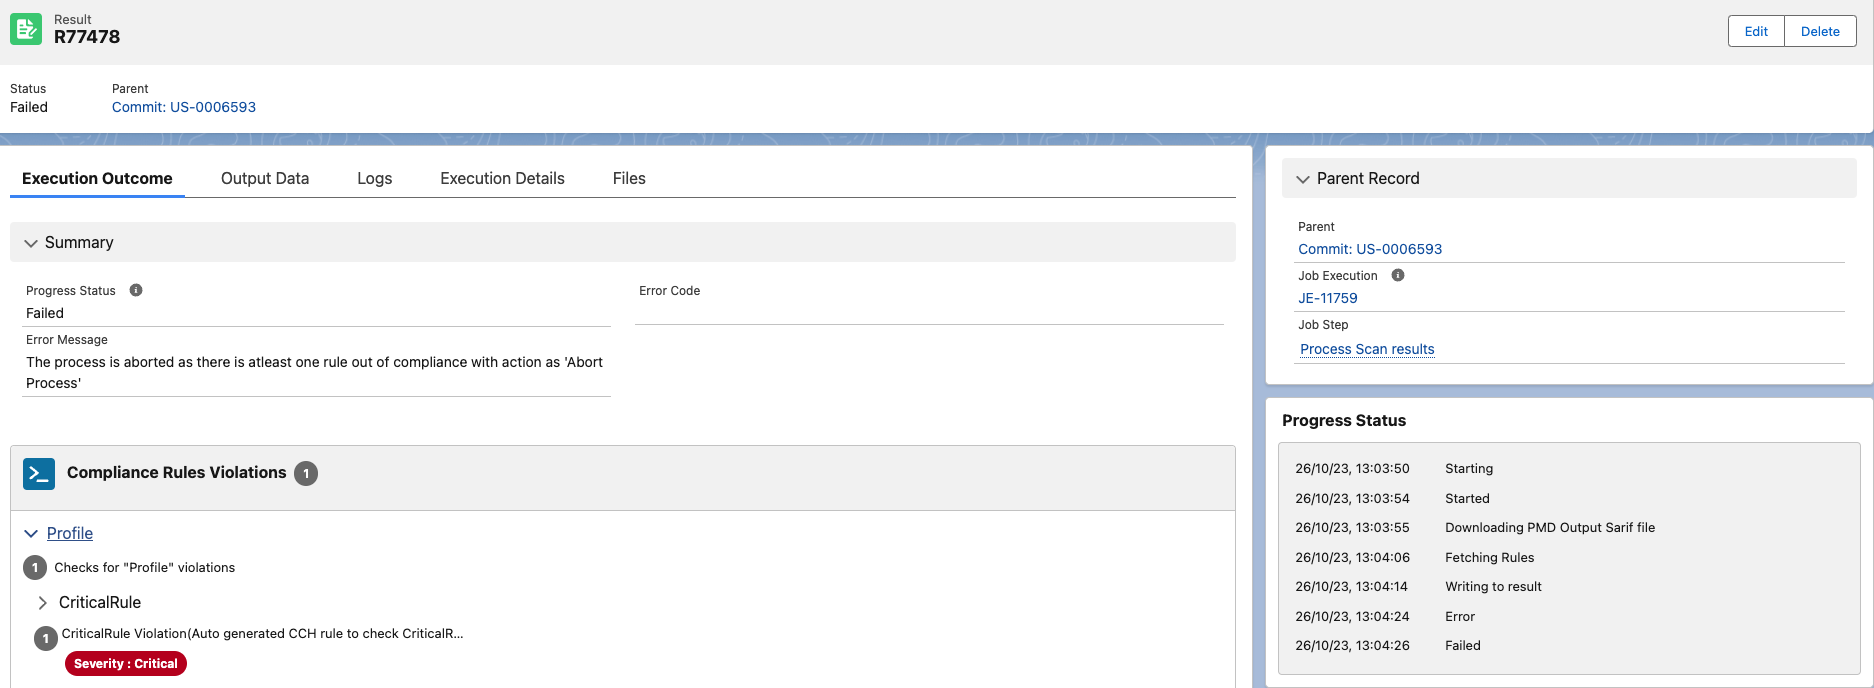Open Commit: US-0006593 link in Parent Record

pyautogui.click(x=1370, y=249)
